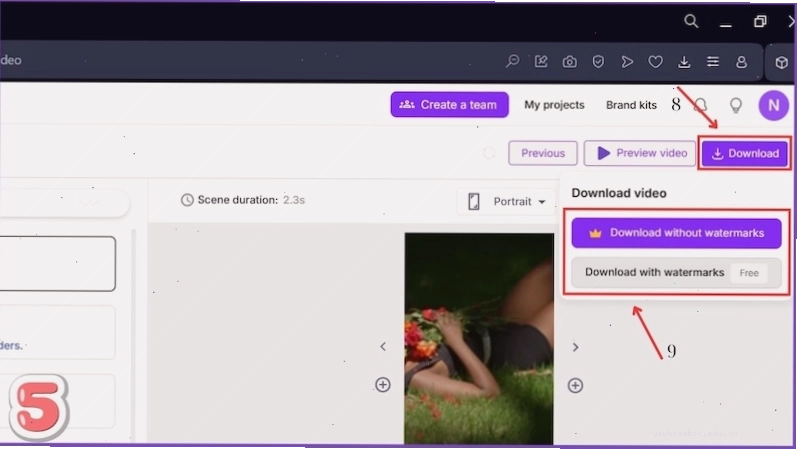This screenshot has width=797, height=450.
Task: Click the scene preview image
Action: pyautogui.click(x=479, y=338)
